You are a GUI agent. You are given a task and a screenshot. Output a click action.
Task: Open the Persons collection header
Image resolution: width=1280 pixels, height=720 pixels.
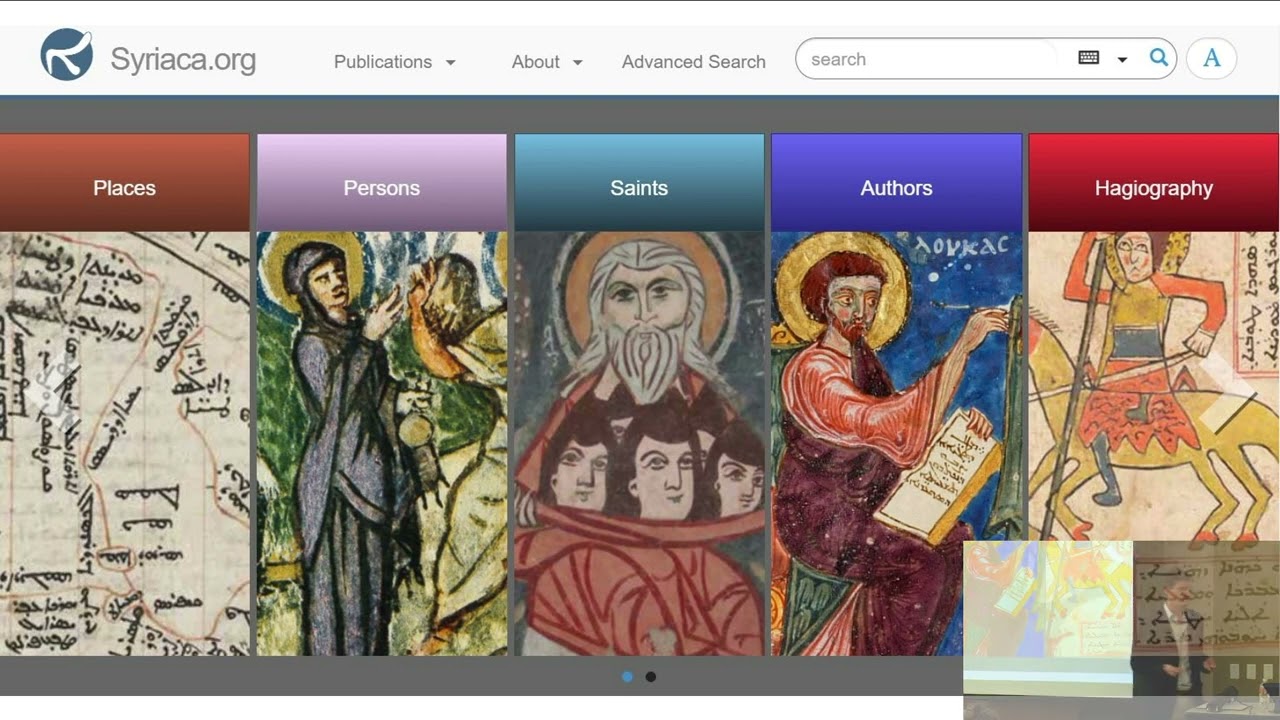(x=382, y=183)
